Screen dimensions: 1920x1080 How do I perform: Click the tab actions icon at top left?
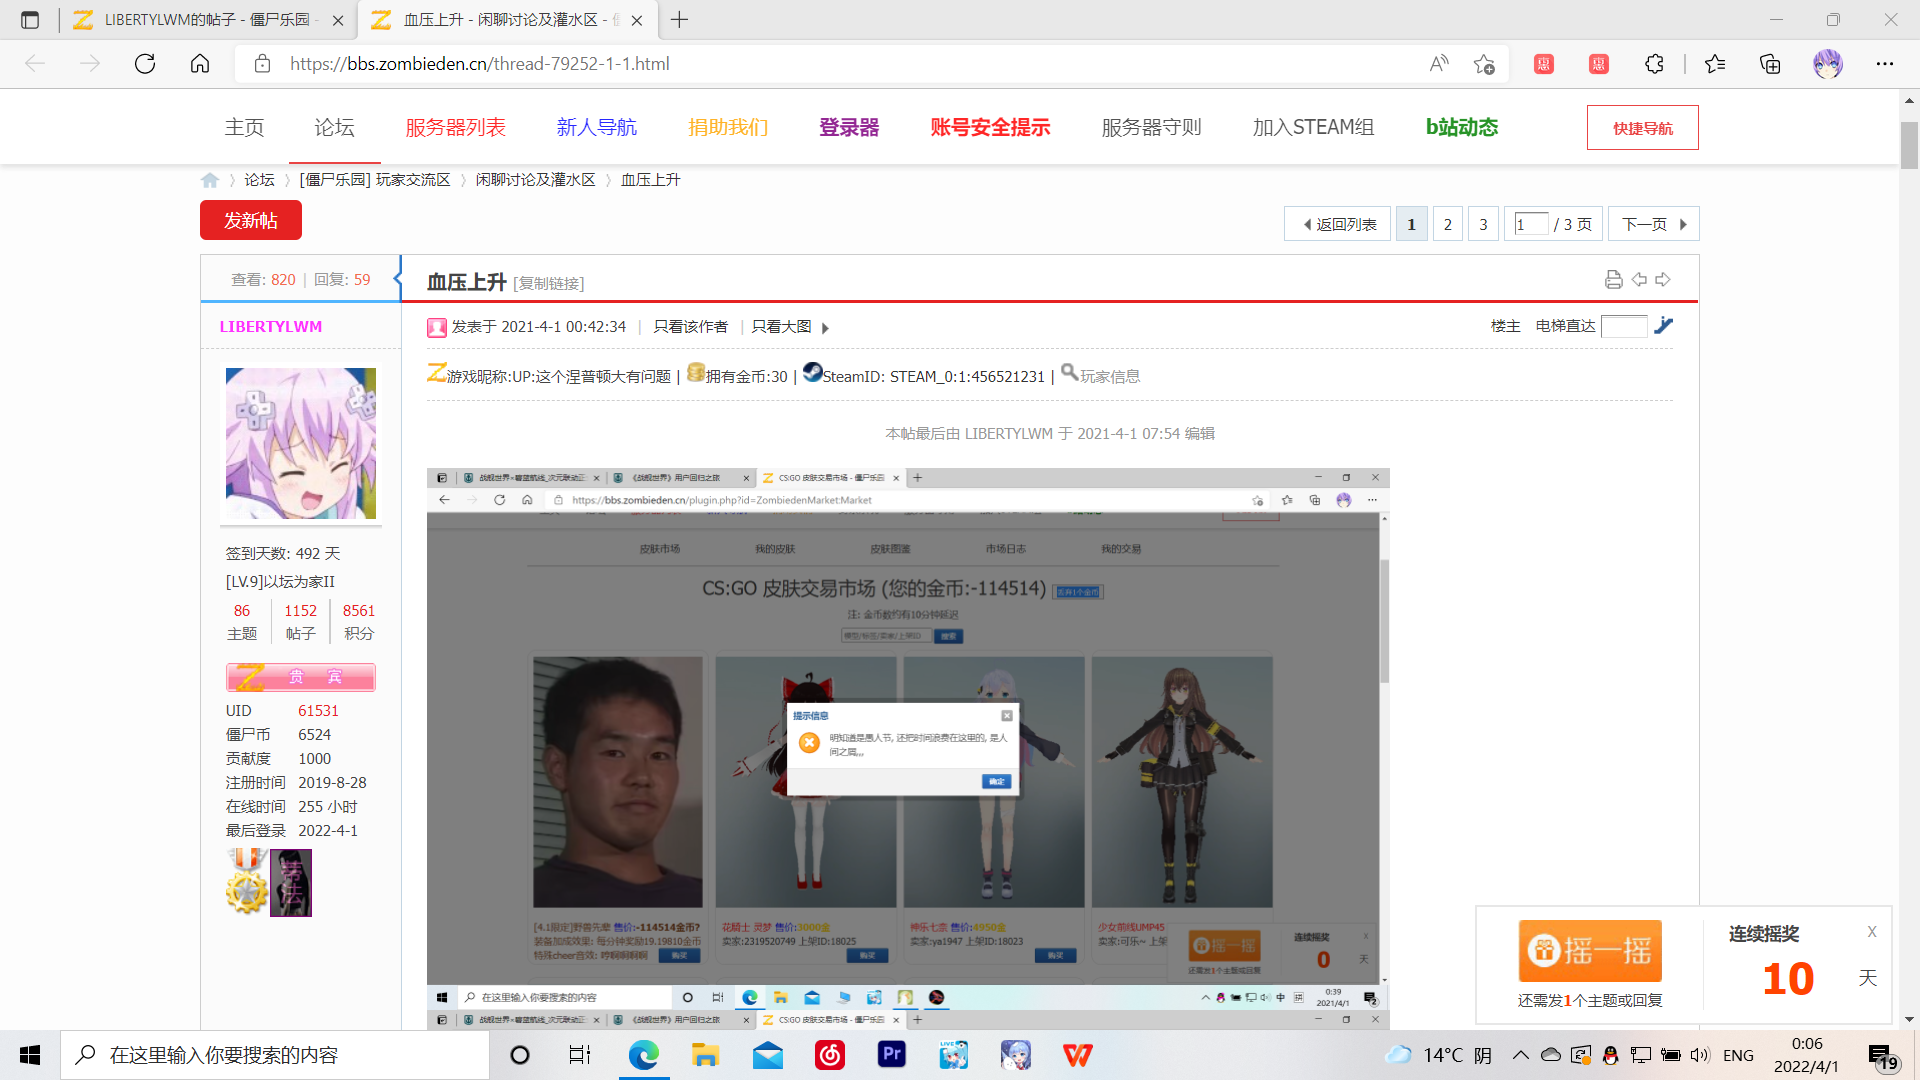tap(30, 20)
